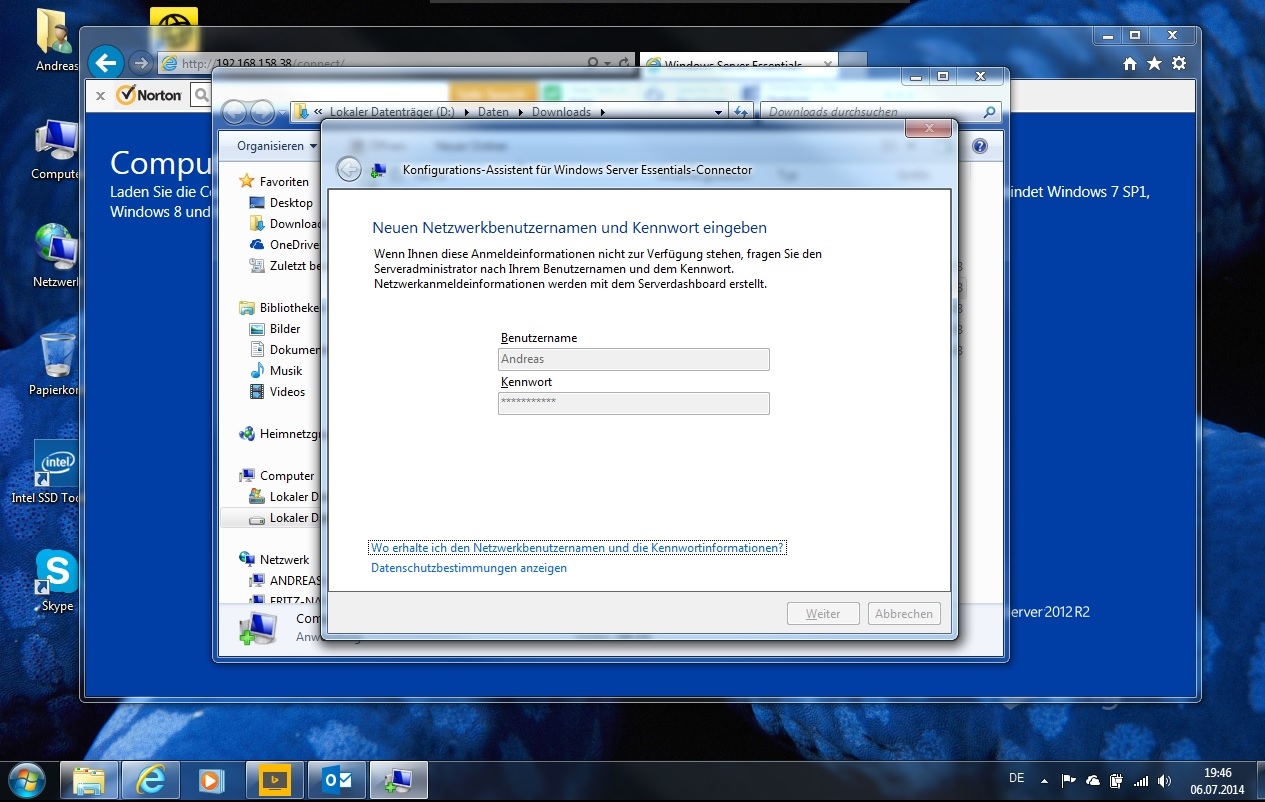The height and width of the screenshot is (802, 1265).
Task: Click the OneDrive cloud icon in sidebar
Action: [x=256, y=245]
